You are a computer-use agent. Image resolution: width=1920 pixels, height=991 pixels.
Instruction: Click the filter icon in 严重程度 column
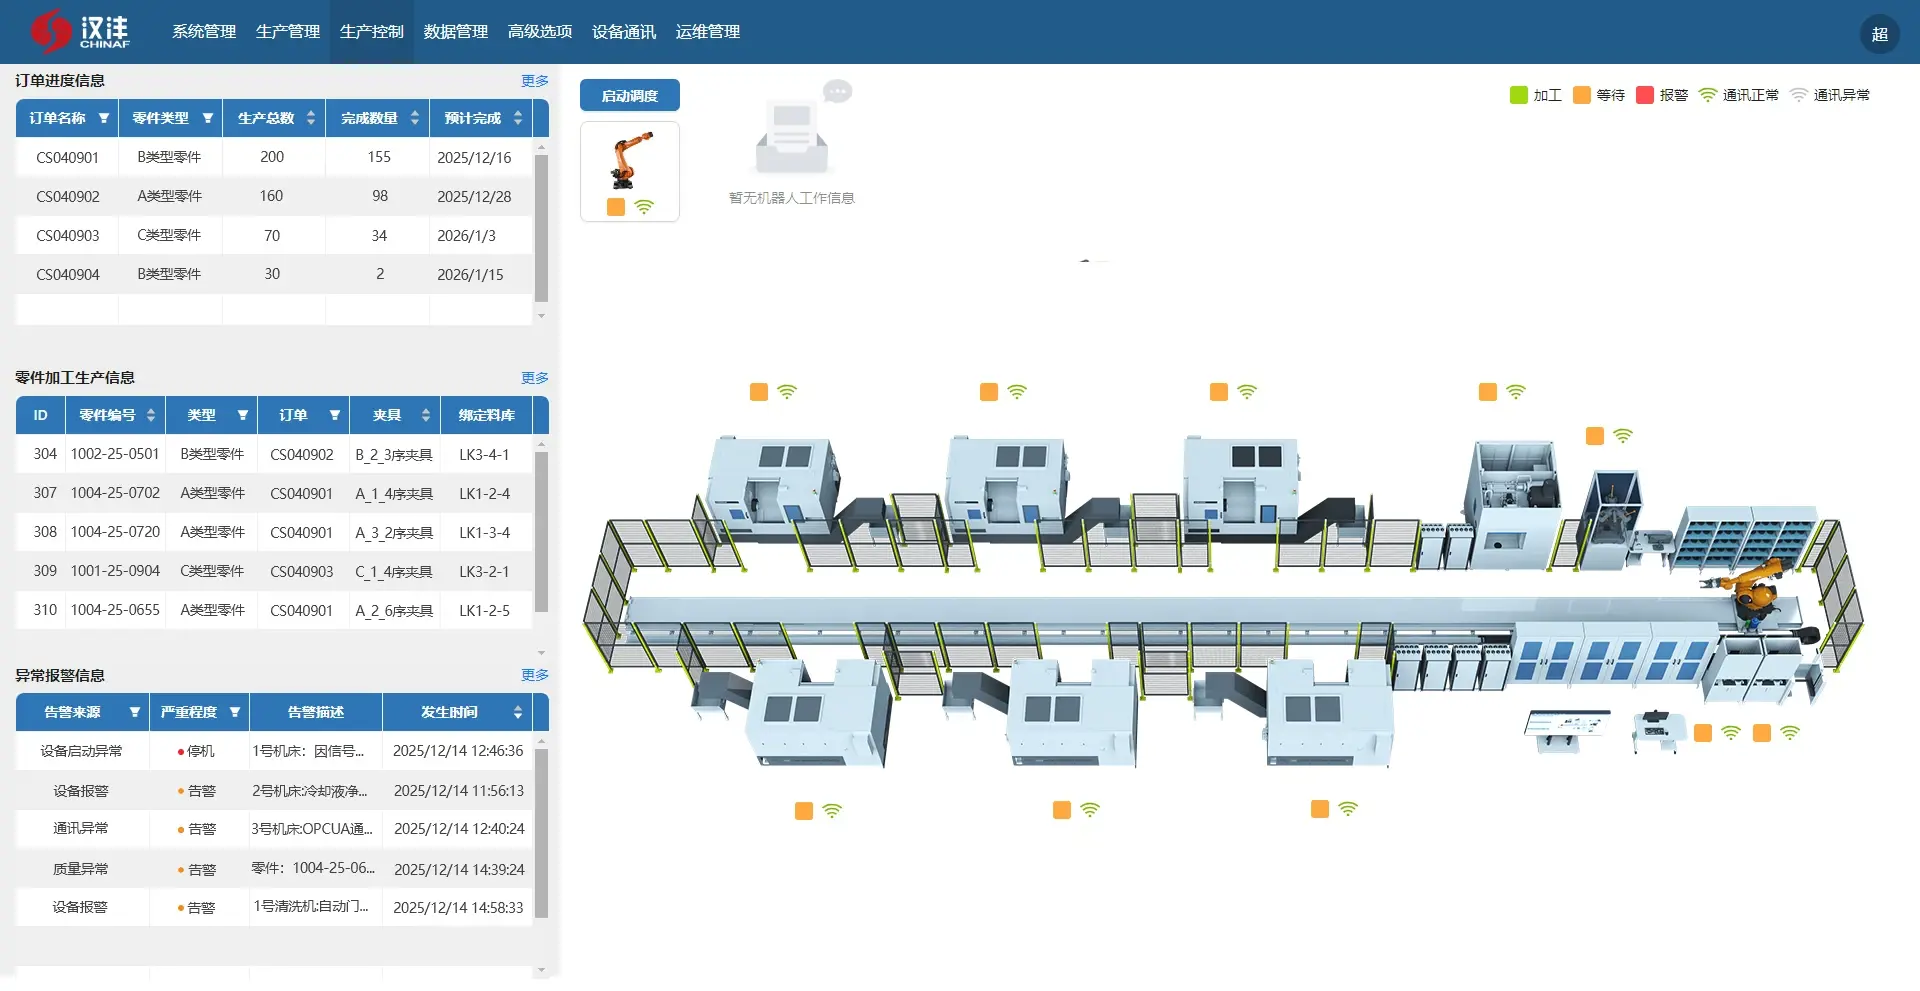(x=235, y=712)
